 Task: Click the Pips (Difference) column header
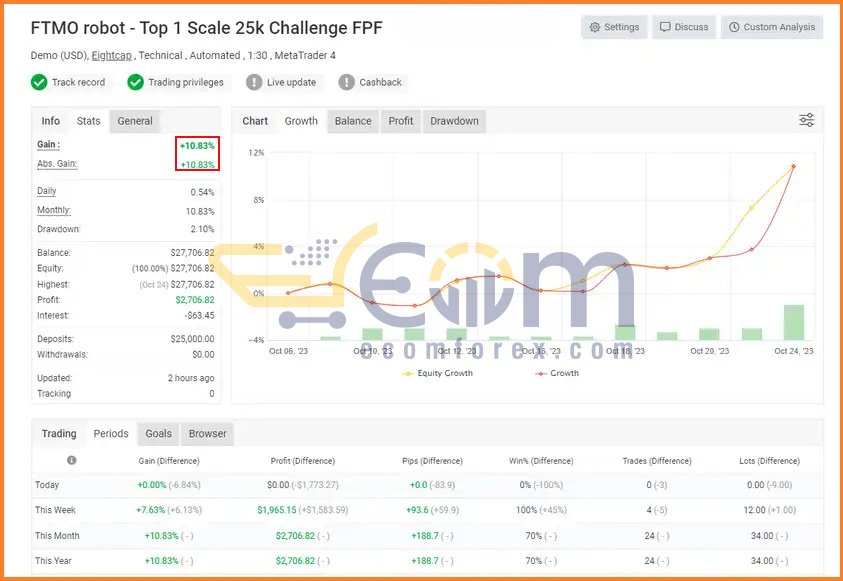[432, 461]
